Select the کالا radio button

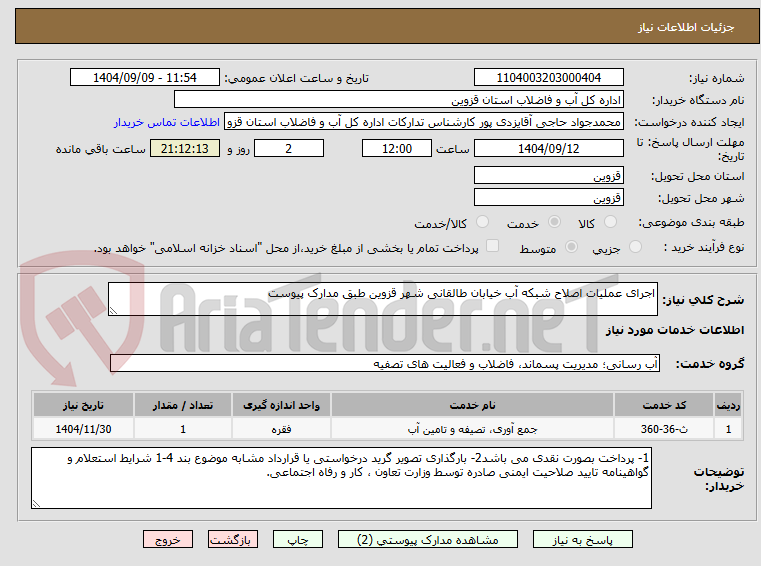[x=610, y=222]
